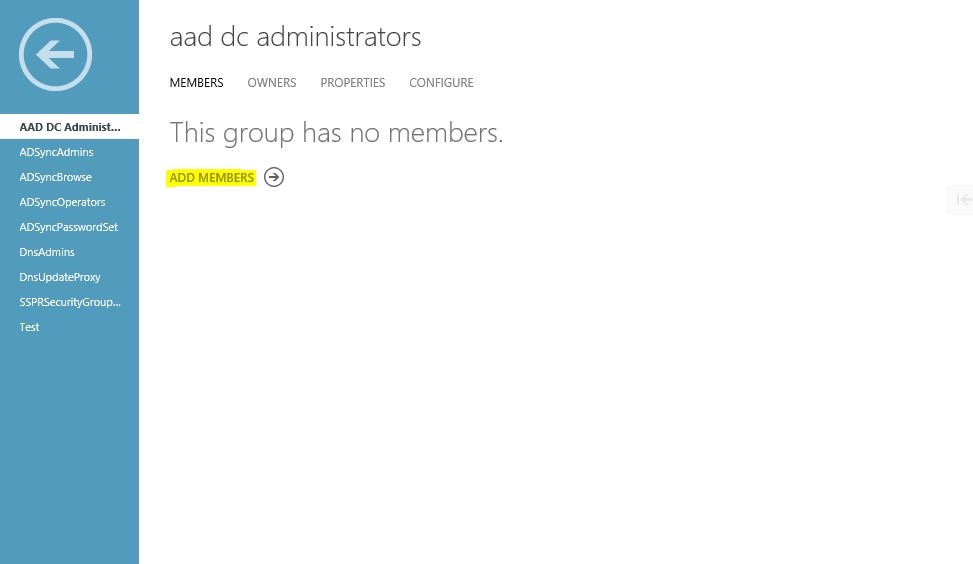Expand the collapsed panel at right edge

(x=961, y=200)
